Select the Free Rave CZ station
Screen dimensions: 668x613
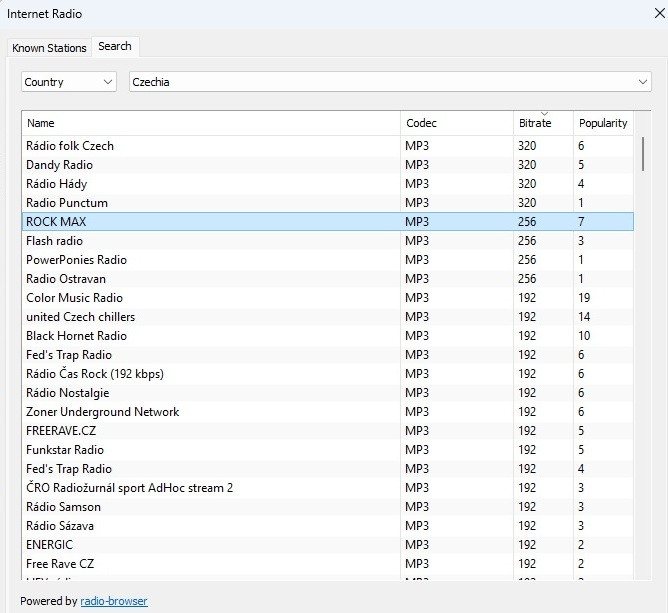[328, 564]
